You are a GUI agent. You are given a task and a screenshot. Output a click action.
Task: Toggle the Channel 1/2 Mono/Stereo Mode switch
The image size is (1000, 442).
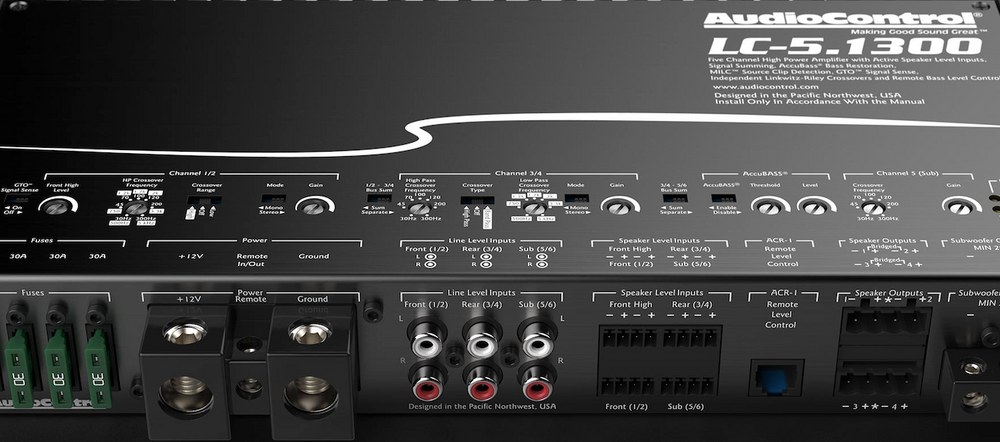(x=274, y=199)
